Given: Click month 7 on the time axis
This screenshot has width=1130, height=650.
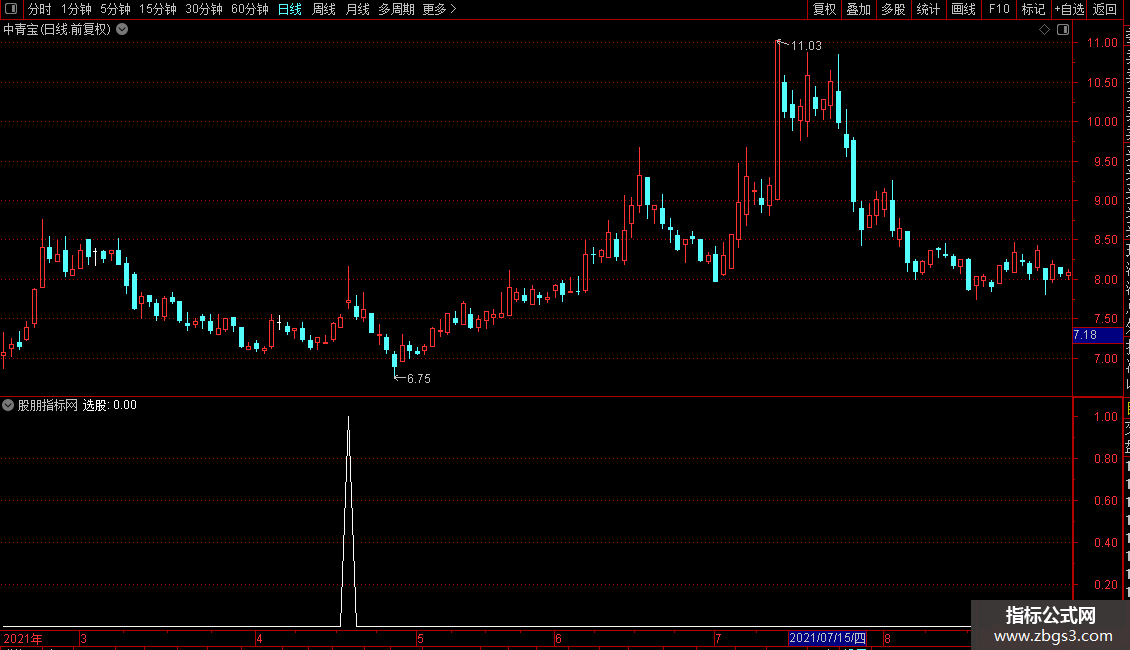Looking at the screenshot, I should [718, 638].
